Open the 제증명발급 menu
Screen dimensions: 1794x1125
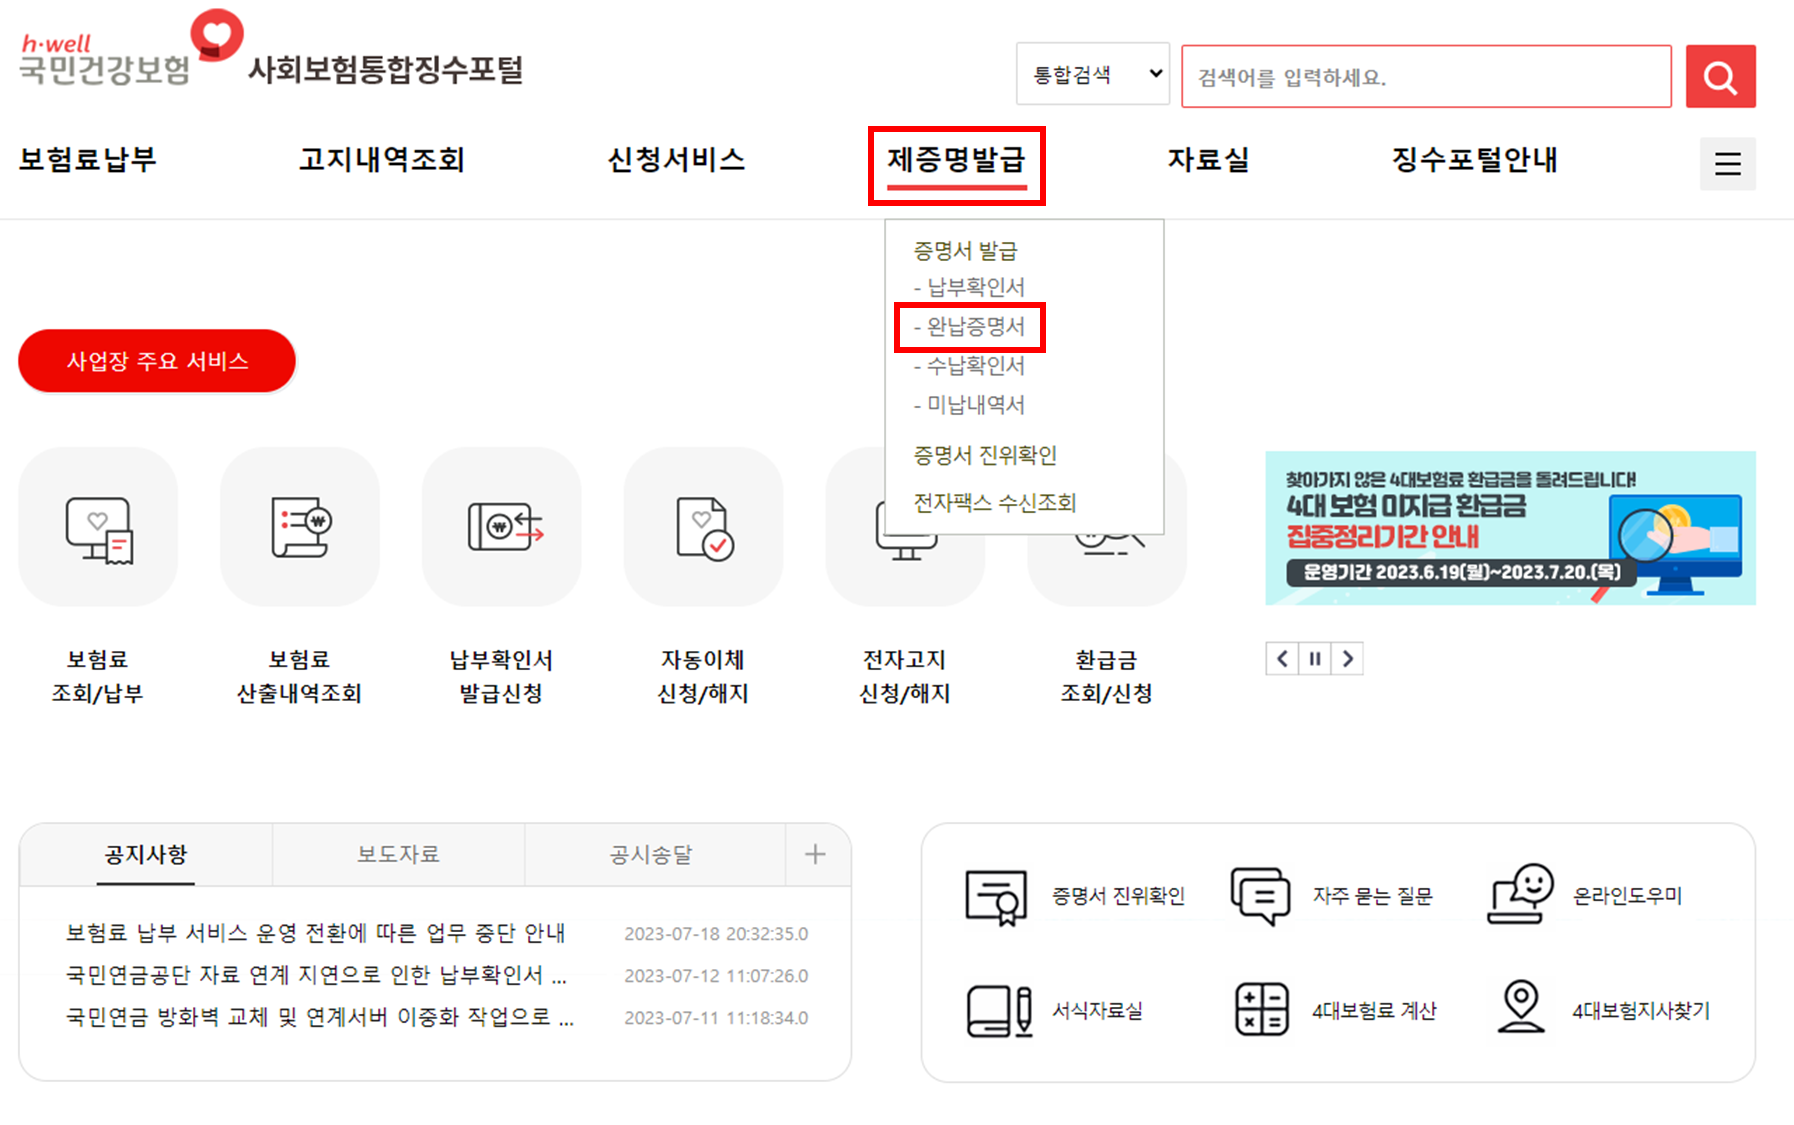(957, 160)
